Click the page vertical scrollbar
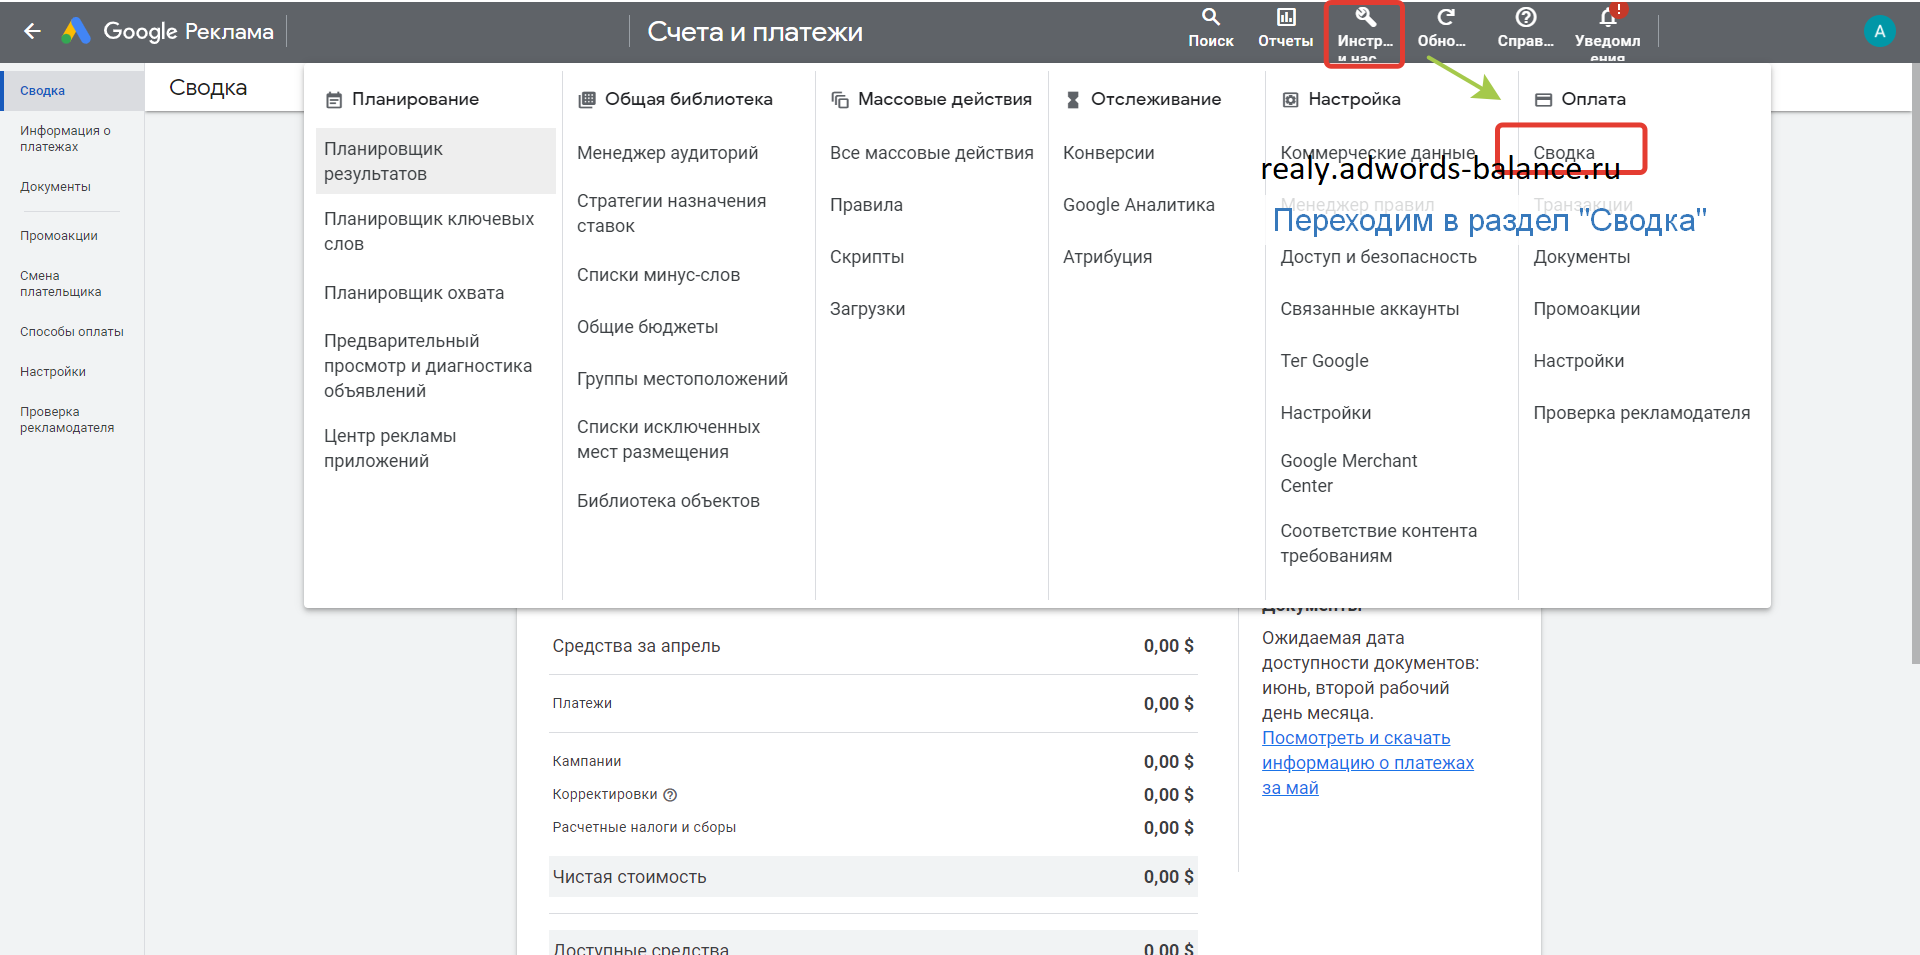Image resolution: width=1920 pixels, height=955 pixels. click(1914, 400)
